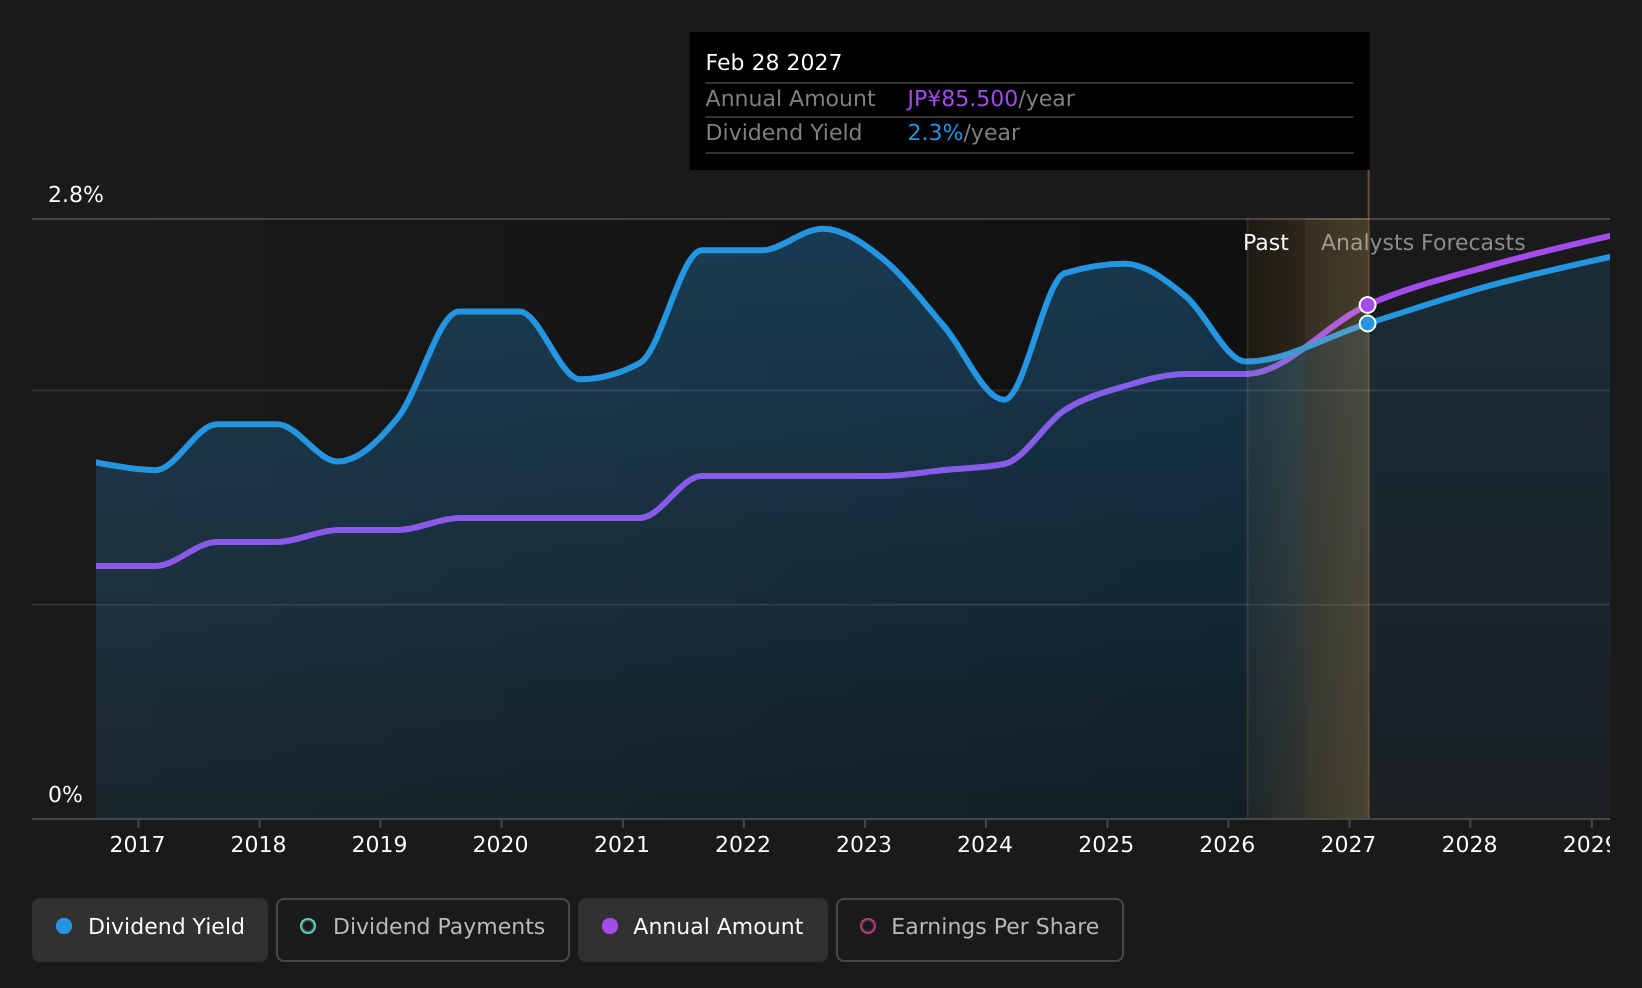
Task: Click the Feb 28 2027 tooltip date
Action: [x=773, y=63]
